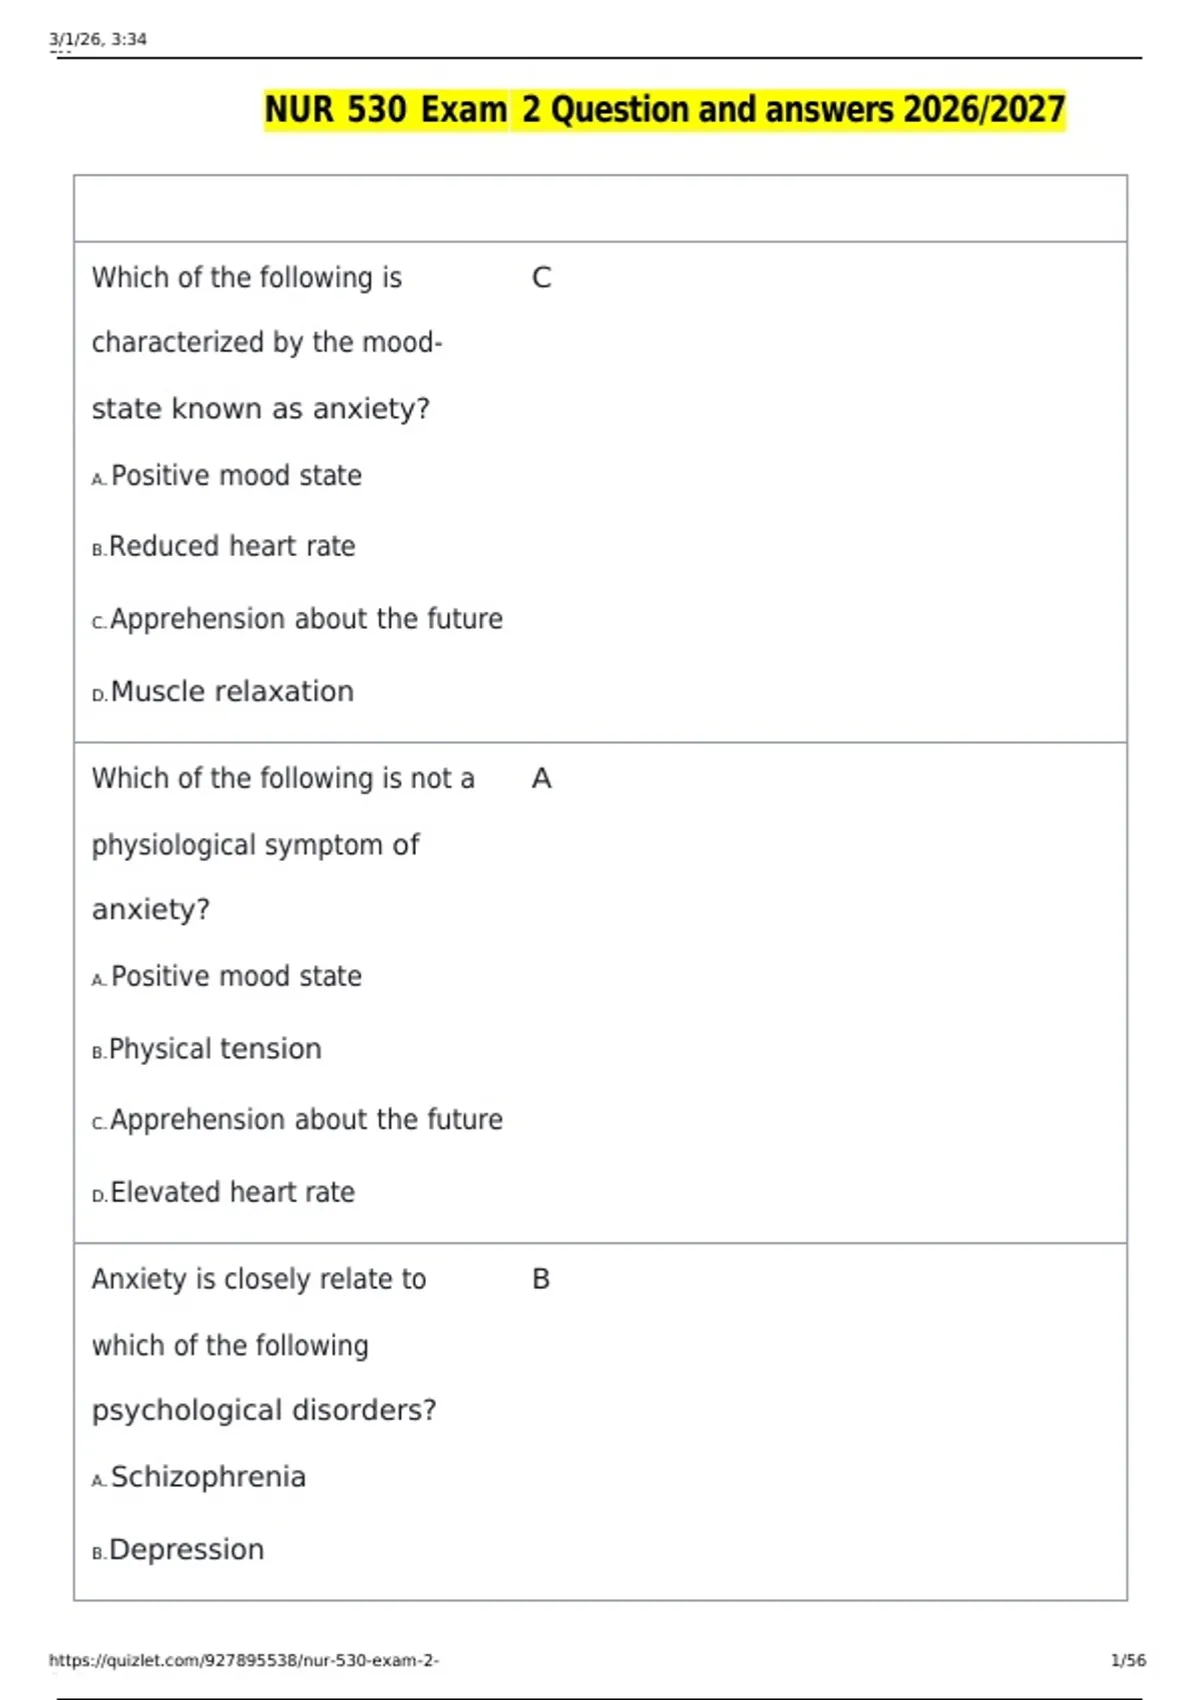Select first question's Apprehension about the future option
The width and height of the screenshot is (1200, 1700).
click(297, 619)
